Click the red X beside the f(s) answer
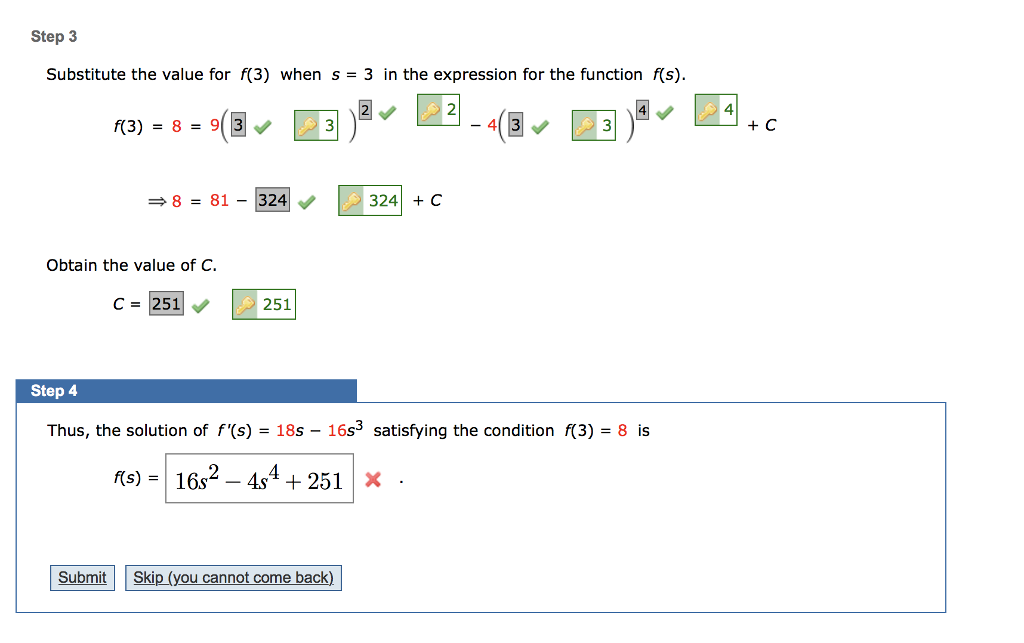Viewport: 1024px width, 643px height. coord(373,479)
